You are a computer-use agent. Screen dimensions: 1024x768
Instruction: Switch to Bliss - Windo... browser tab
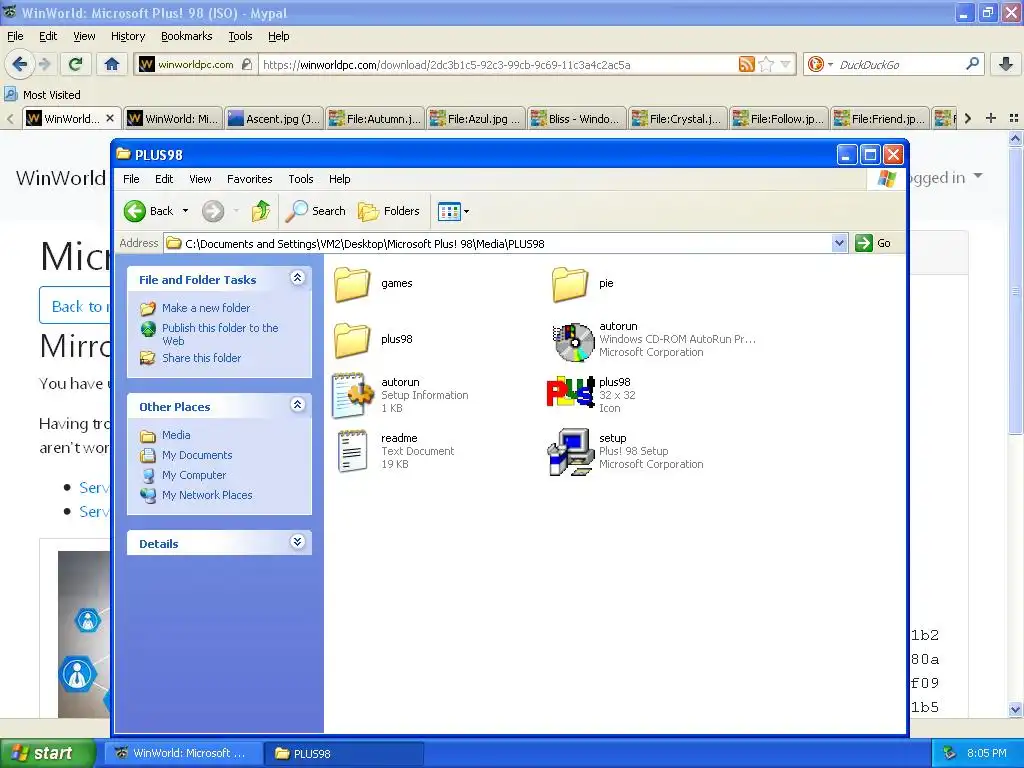tap(578, 119)
